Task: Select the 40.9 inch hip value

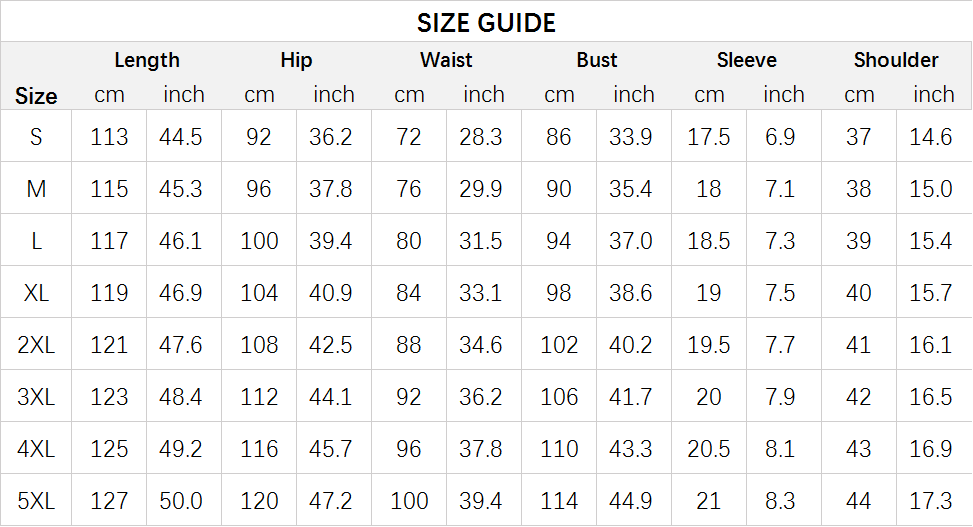Action: tap(331, 293)
